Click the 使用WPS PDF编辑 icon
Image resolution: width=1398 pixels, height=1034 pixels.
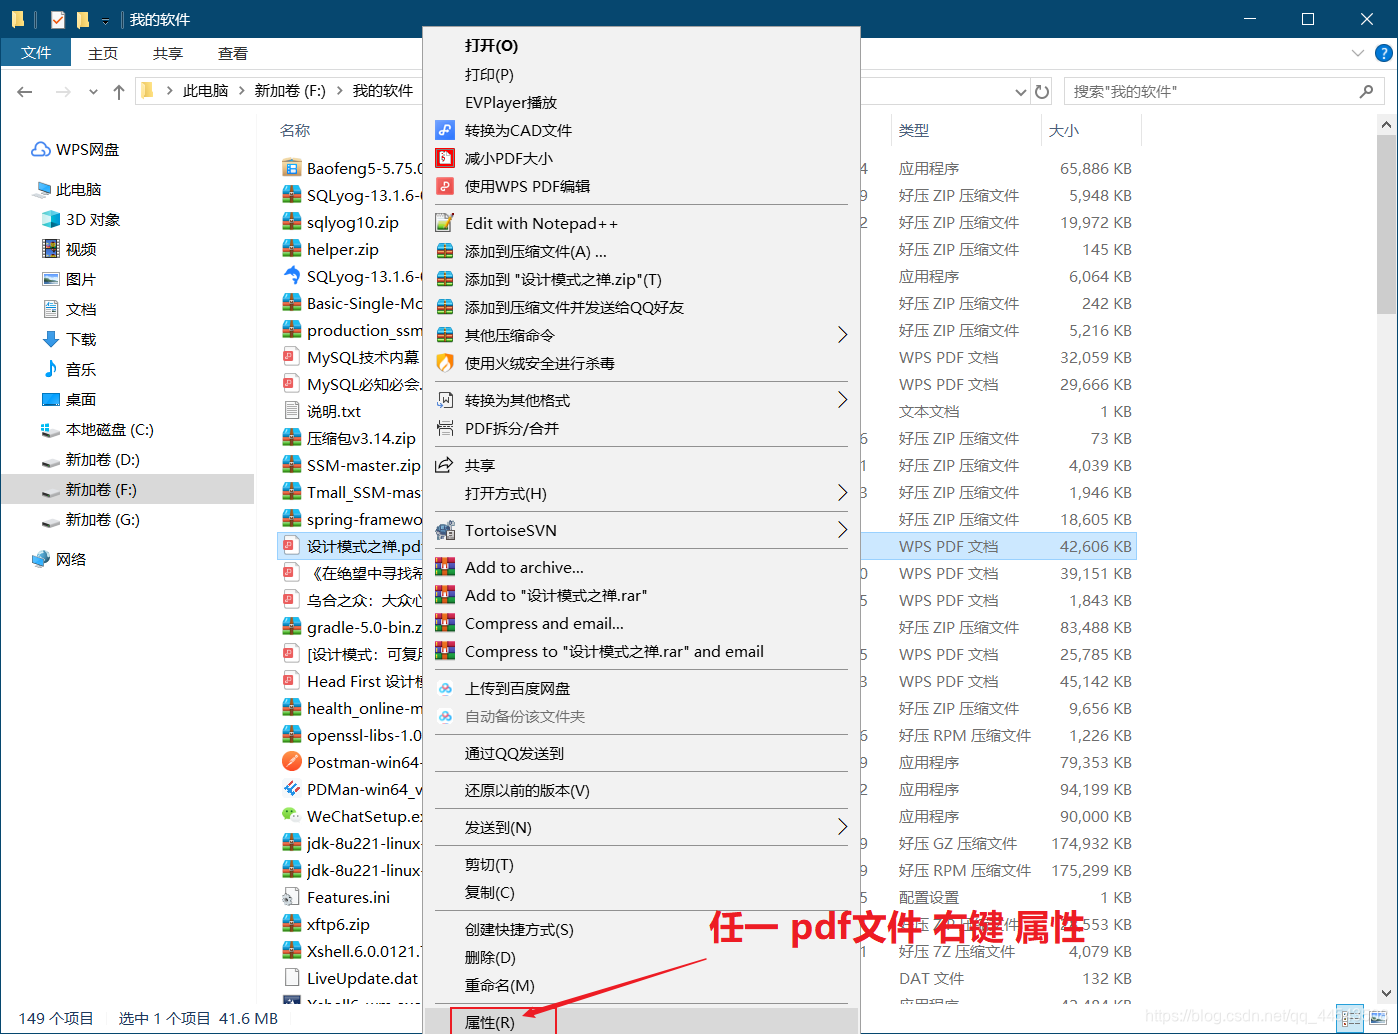click(x=445, y=186)
